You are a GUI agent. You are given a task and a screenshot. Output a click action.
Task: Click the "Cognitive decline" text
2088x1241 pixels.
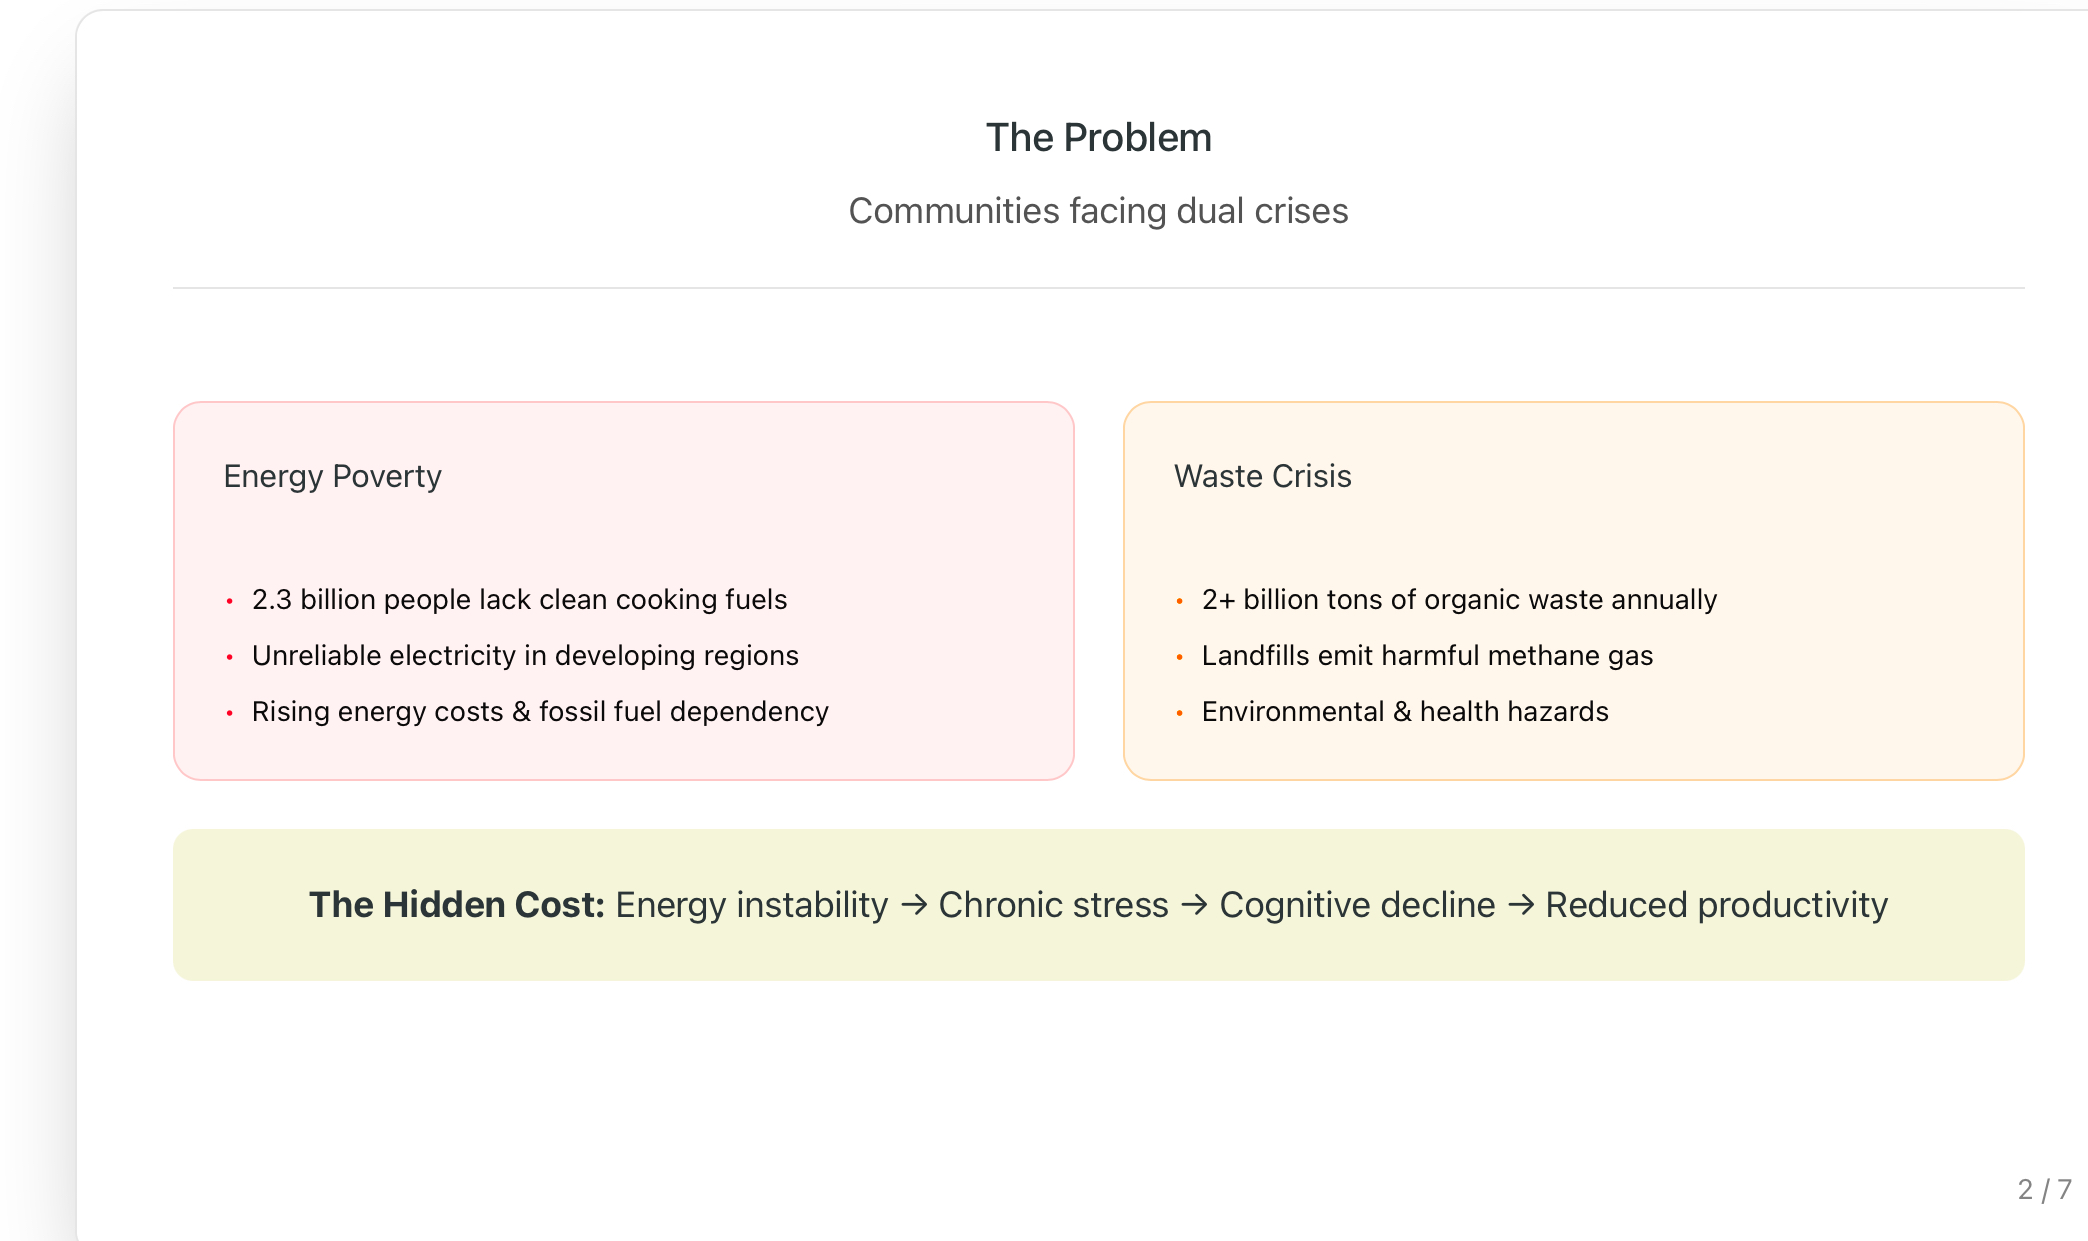click(1357, 905)
